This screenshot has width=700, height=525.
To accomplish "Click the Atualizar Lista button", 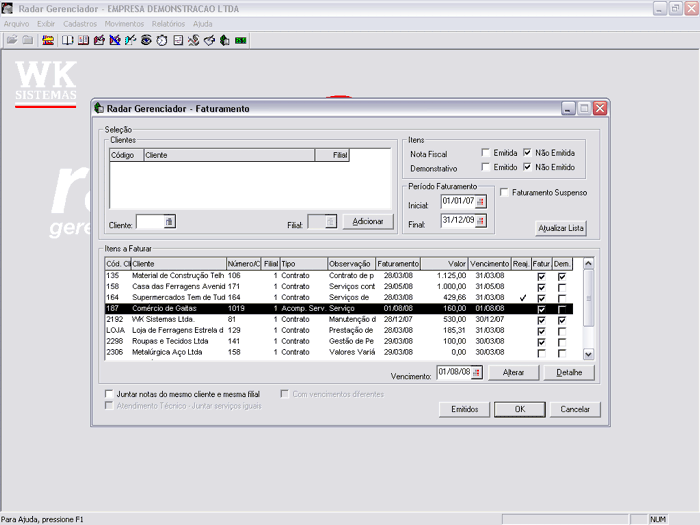I will (x=561, y=228).
